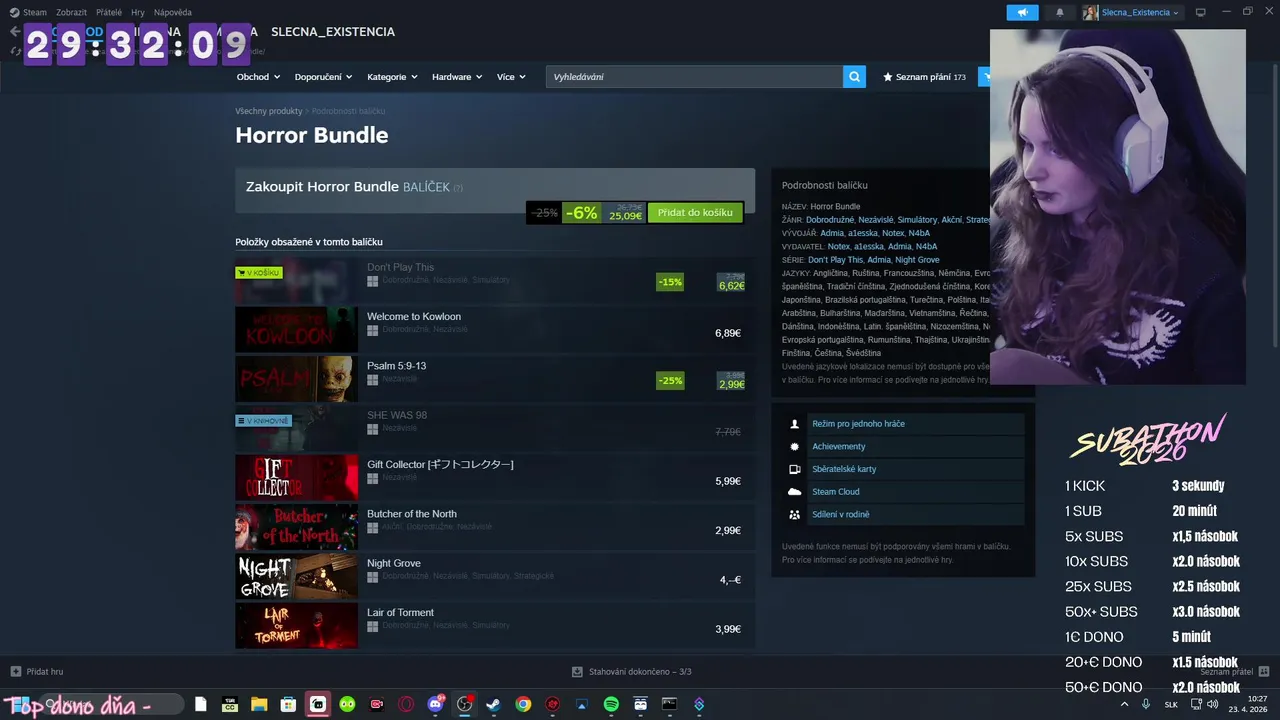Screen dimensions: 1280x720
Task: Click the V KOŠÍKU badge
Action: click(259, 272)
